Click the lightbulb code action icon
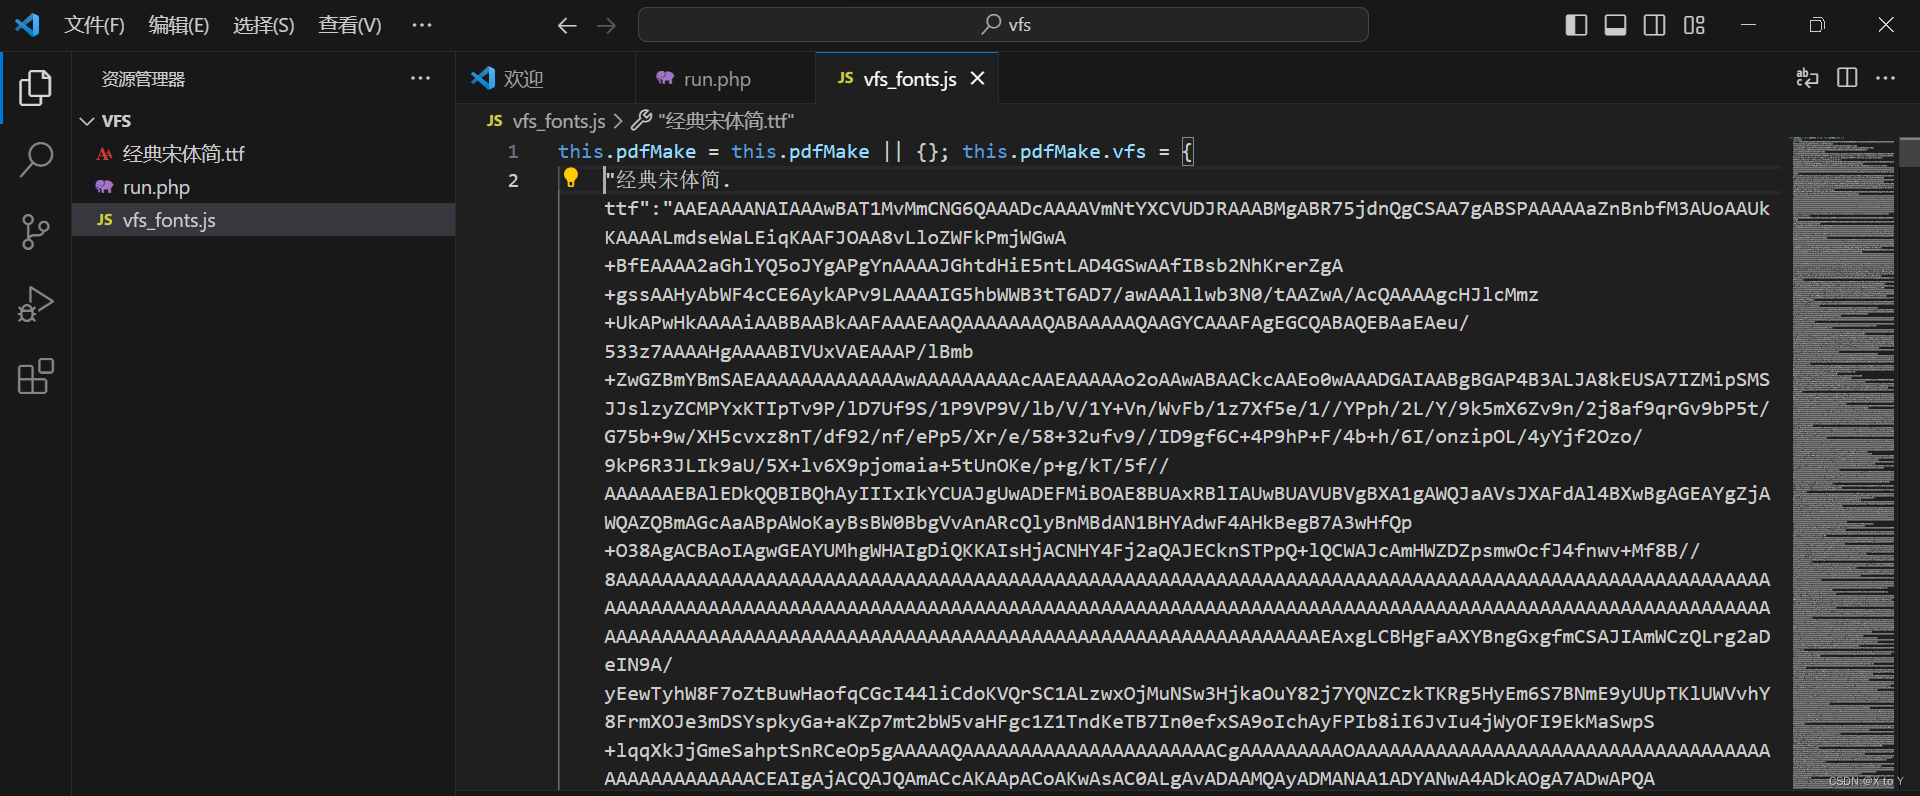The height and width of the screenshot is (796, 1920). point(571,178)
